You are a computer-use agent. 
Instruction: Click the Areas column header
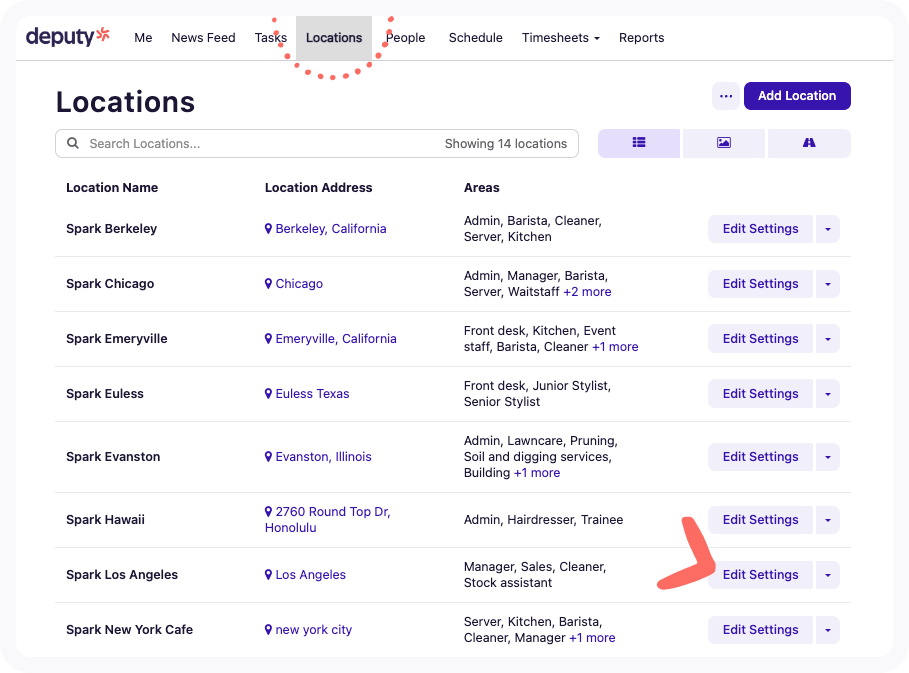point(481,188)
